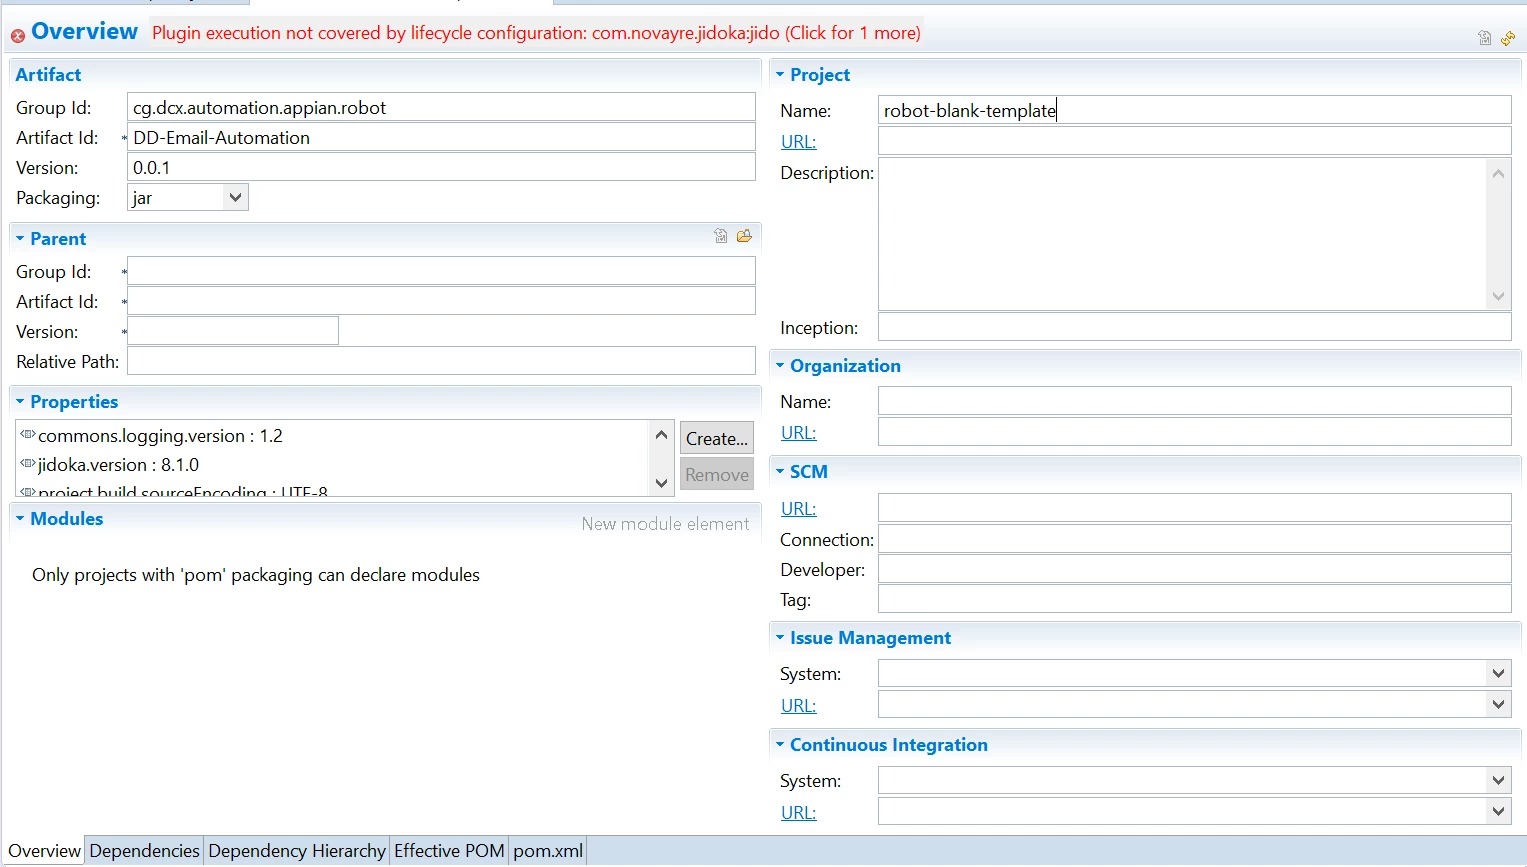Click the Parent Artifact Id field
The image size is (1527, 867).
coord(441,301)
